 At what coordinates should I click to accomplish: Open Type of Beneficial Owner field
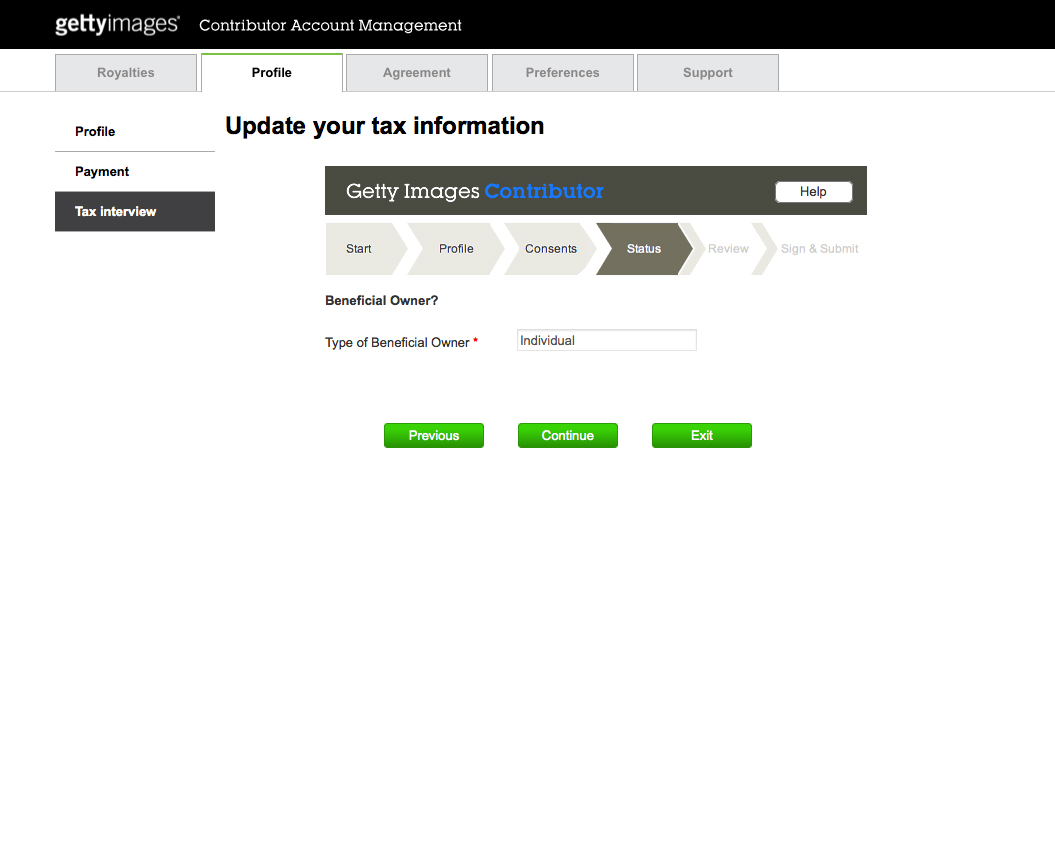[607, 340]
